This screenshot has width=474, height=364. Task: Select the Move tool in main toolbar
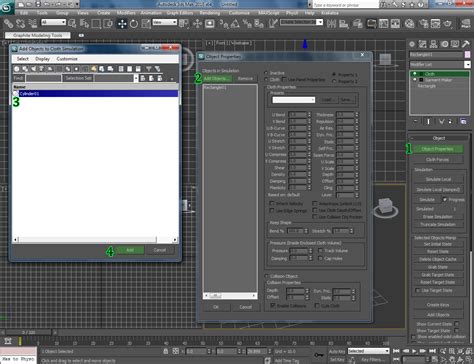[x=122, y=24]
